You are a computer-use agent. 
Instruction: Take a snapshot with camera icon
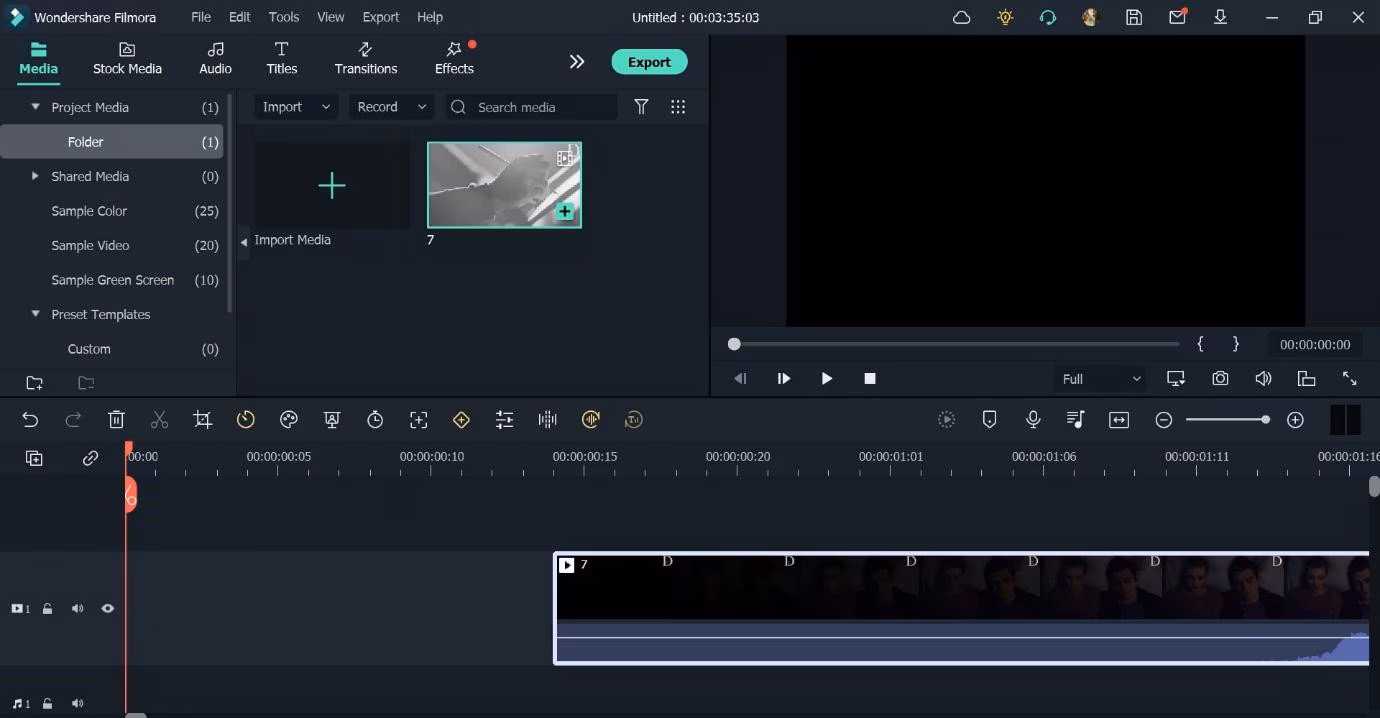click(x=1220, y=379)
